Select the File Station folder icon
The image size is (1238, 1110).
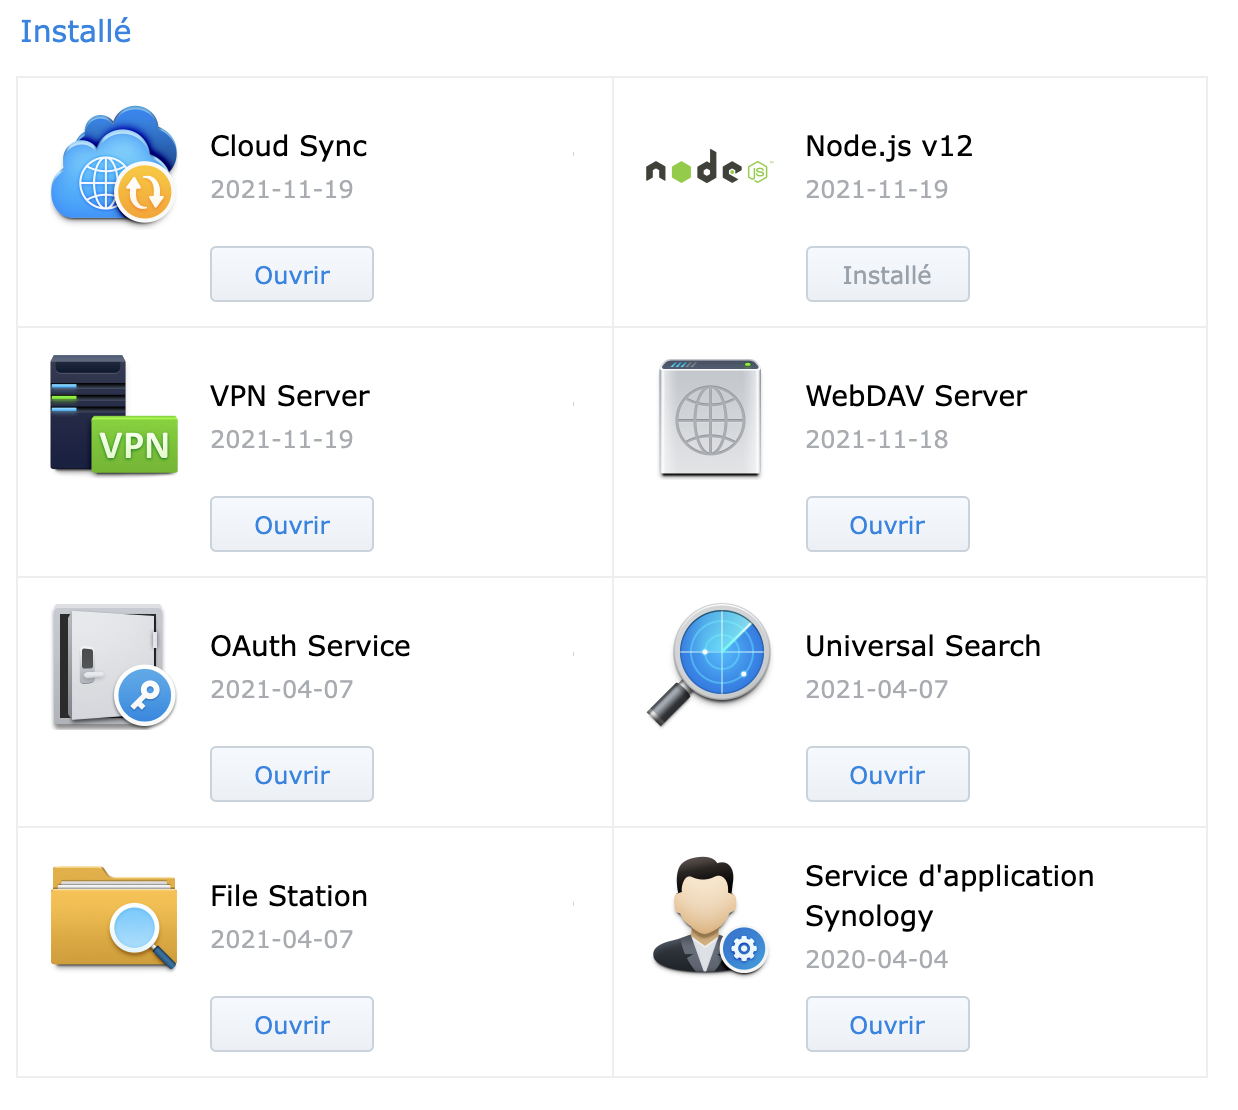(x=114, y=917)
